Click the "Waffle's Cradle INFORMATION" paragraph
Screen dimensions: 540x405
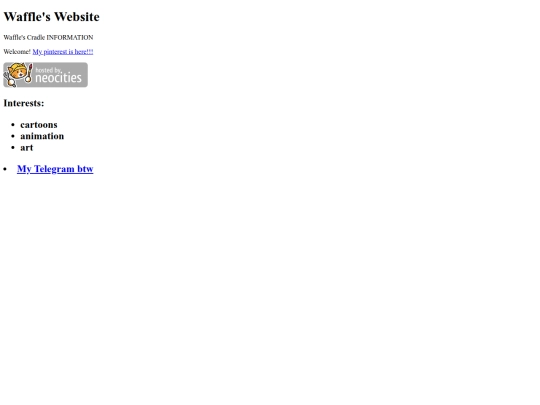coord(48,37)
